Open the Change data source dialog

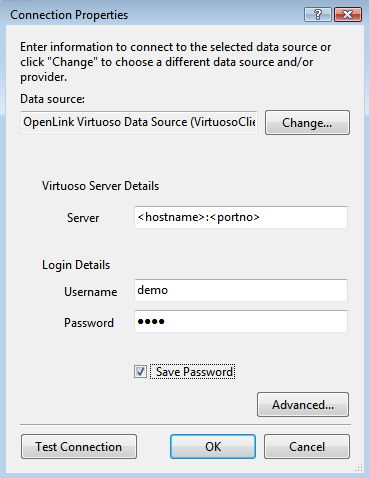pos(307,123)
